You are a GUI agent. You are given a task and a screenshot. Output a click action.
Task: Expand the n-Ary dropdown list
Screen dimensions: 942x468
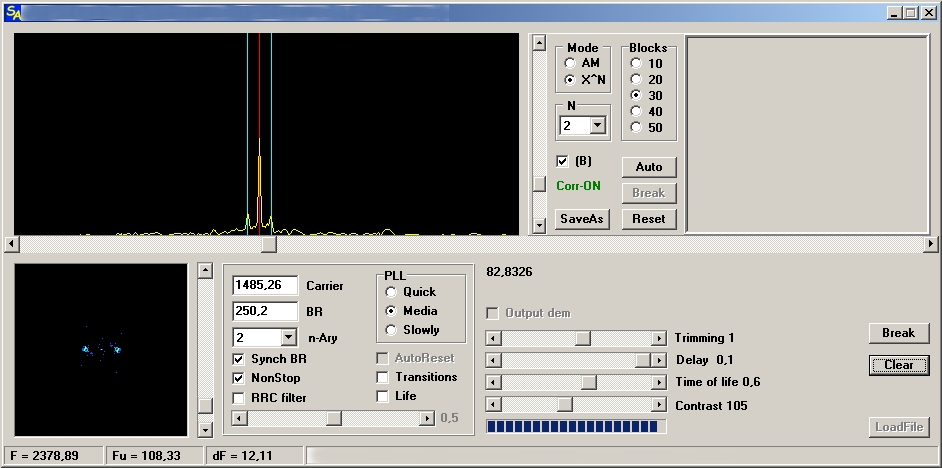(x=289, y=338)
